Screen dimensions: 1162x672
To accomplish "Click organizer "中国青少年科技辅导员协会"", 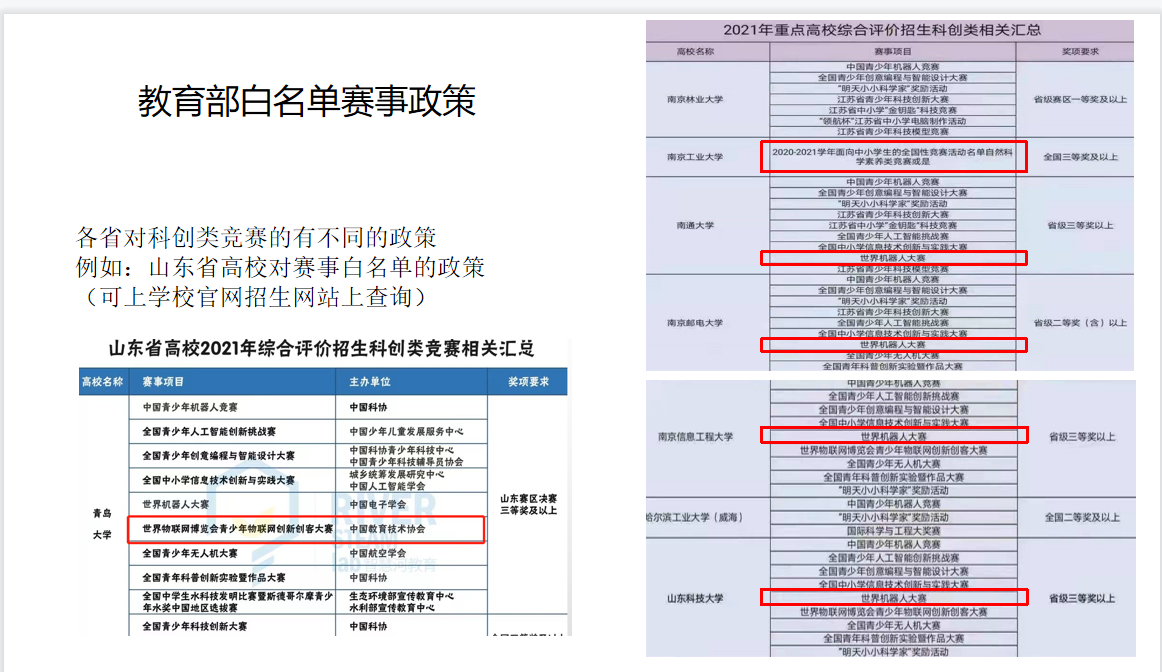I will click(x=406, y=462).
